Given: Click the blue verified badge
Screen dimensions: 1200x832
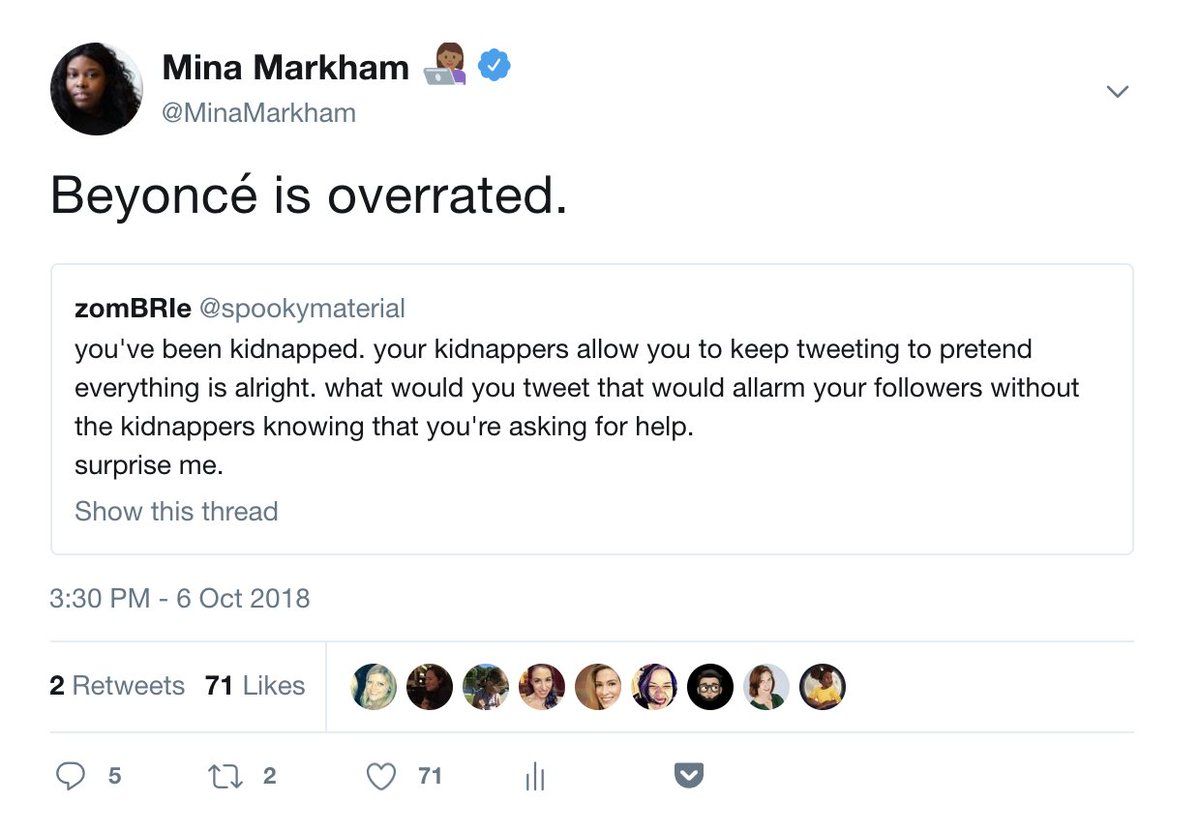Looking at the screenshot, I should tap(494, 67).
